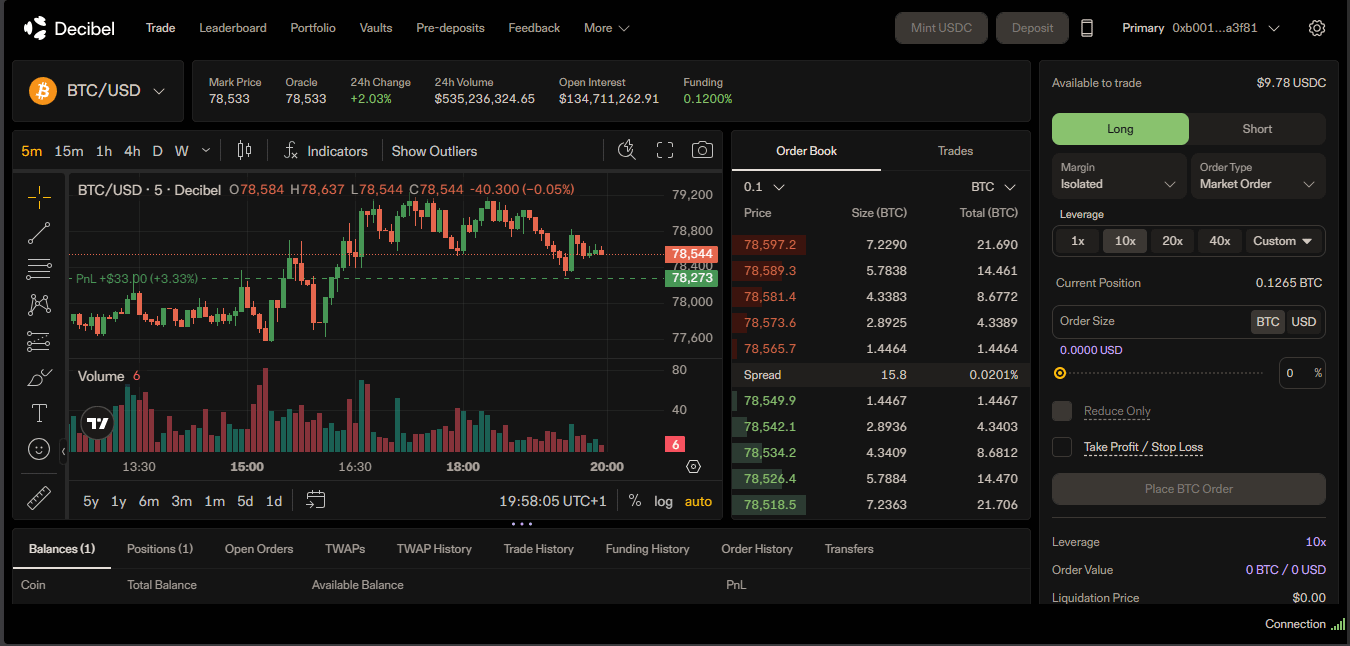Open go to date calendar icon
This screenshot has height=646, width=1350.
316,500
